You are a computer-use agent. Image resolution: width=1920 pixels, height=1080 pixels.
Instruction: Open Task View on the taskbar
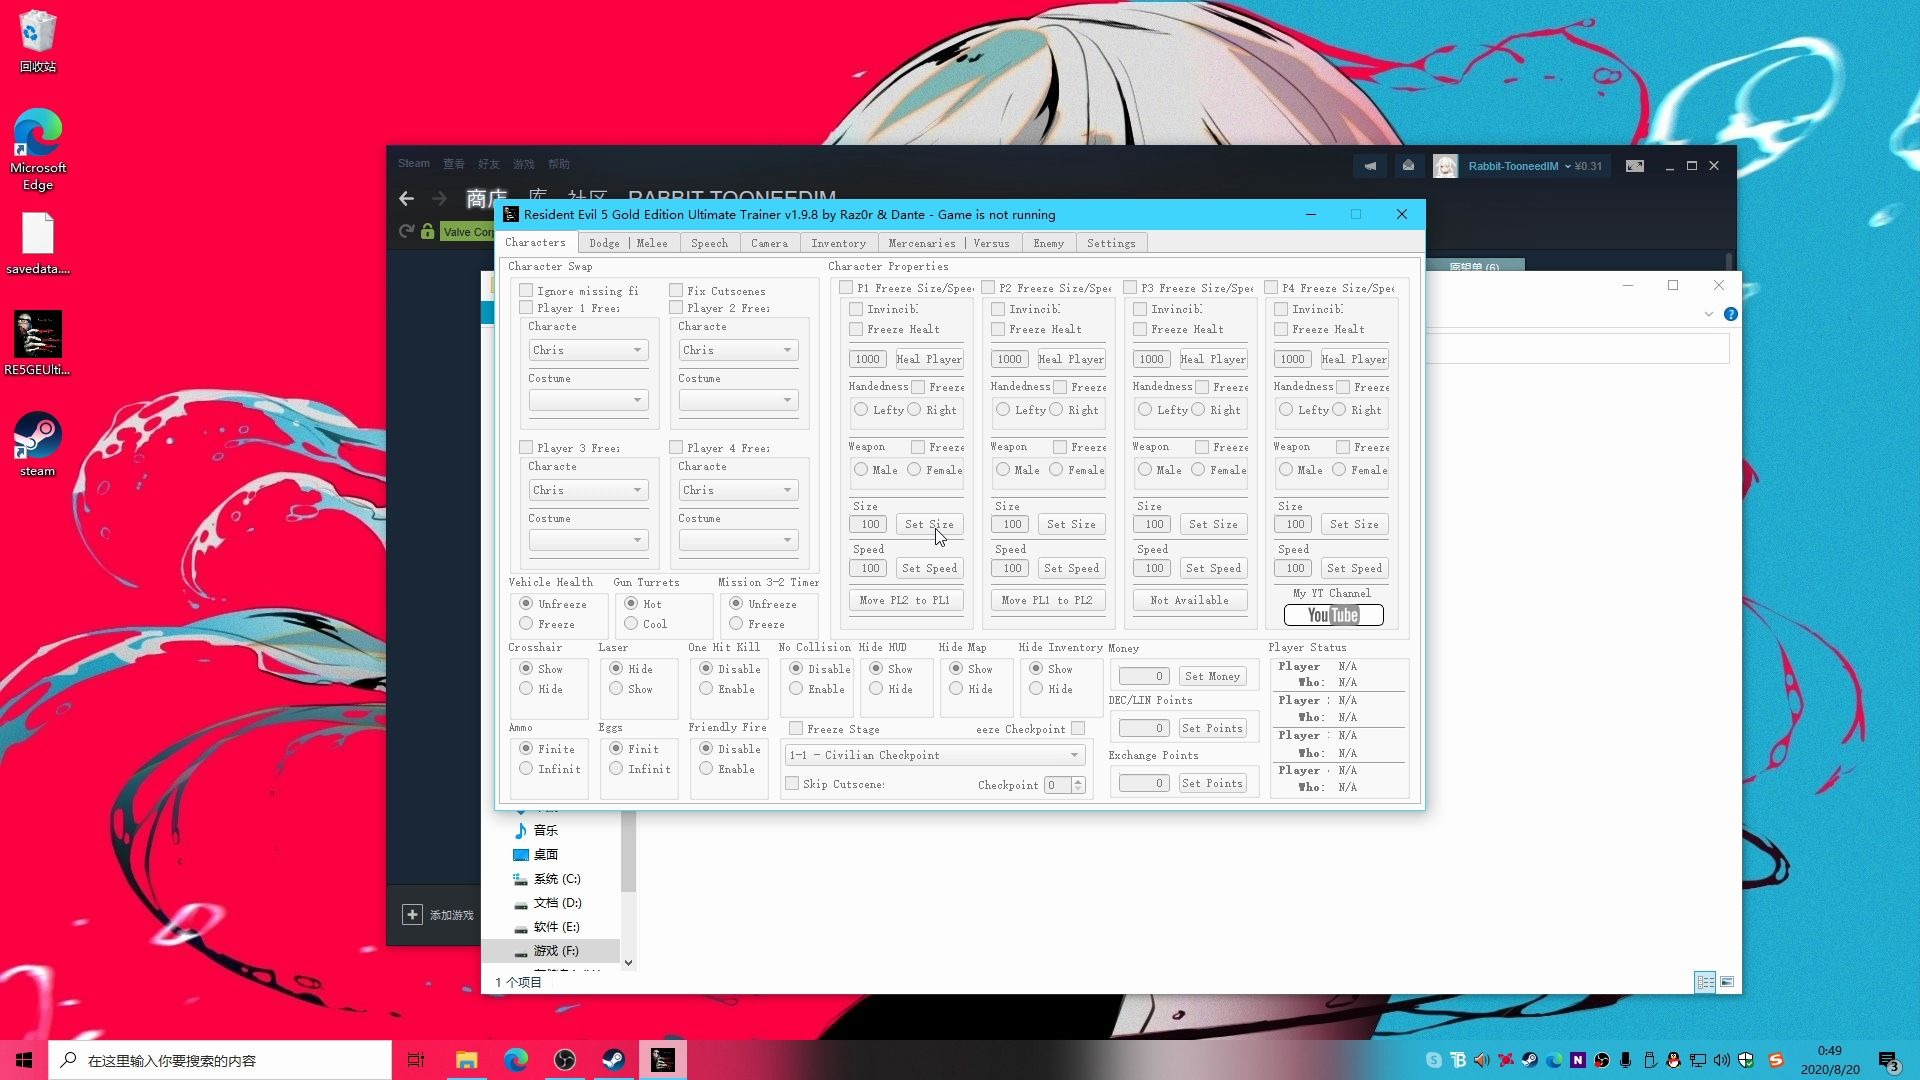416,1060
